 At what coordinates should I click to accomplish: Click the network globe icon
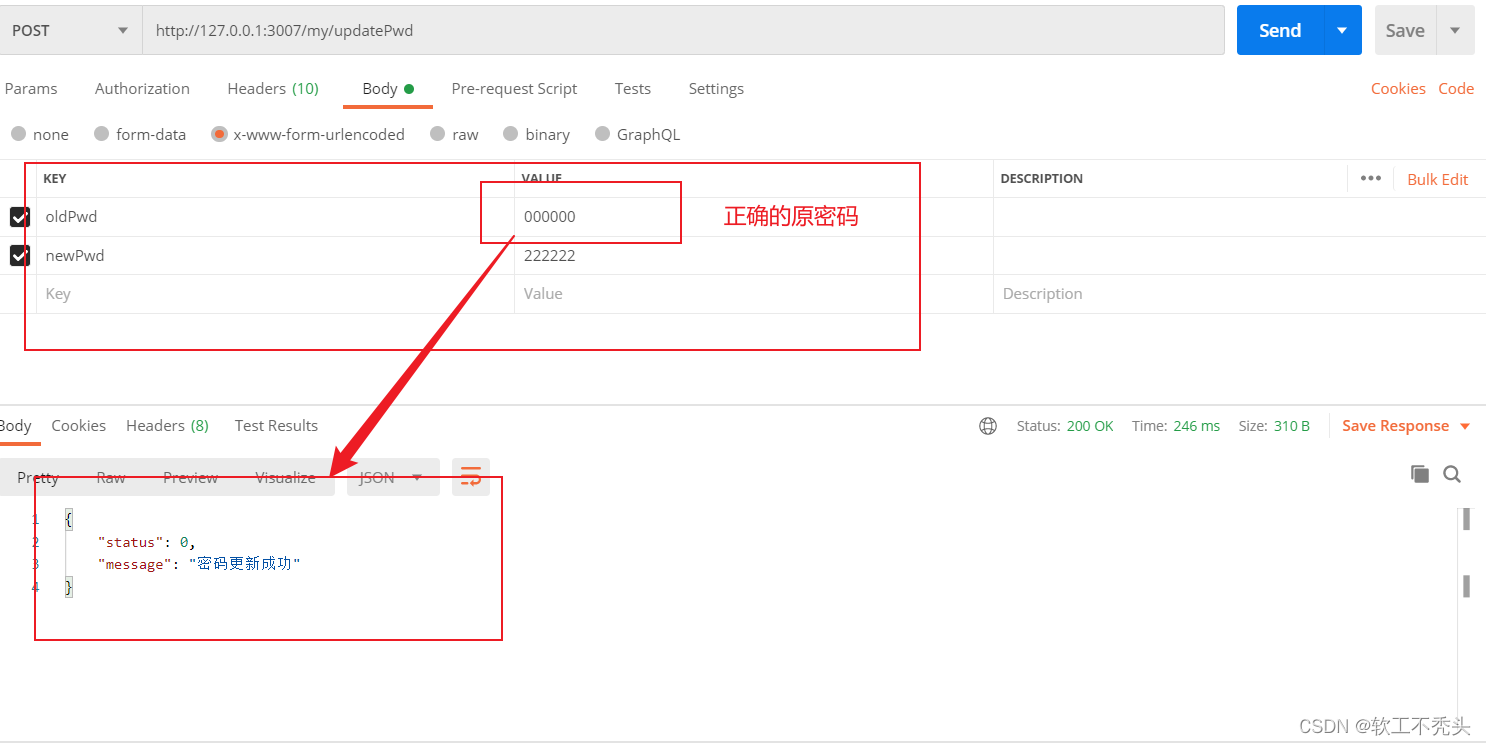pyautogui.click(x=988, y=426)
